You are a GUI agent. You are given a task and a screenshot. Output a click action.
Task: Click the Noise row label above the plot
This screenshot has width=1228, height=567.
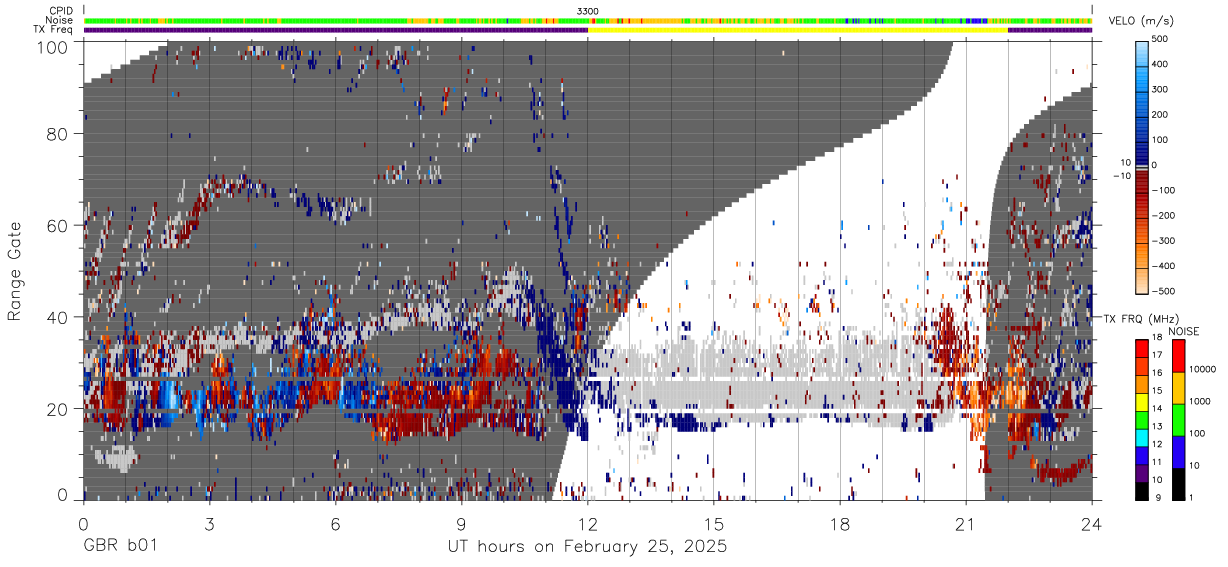[61, 20]
